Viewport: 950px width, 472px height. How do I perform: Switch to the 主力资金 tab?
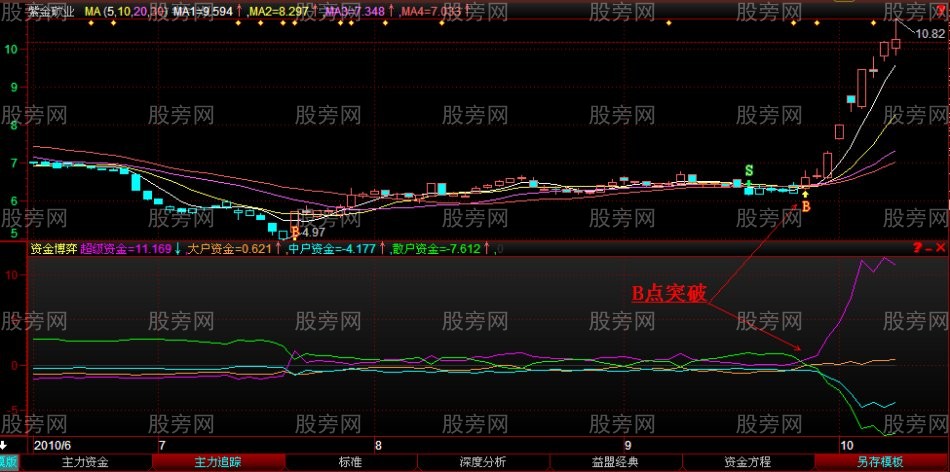coord(85,462)
